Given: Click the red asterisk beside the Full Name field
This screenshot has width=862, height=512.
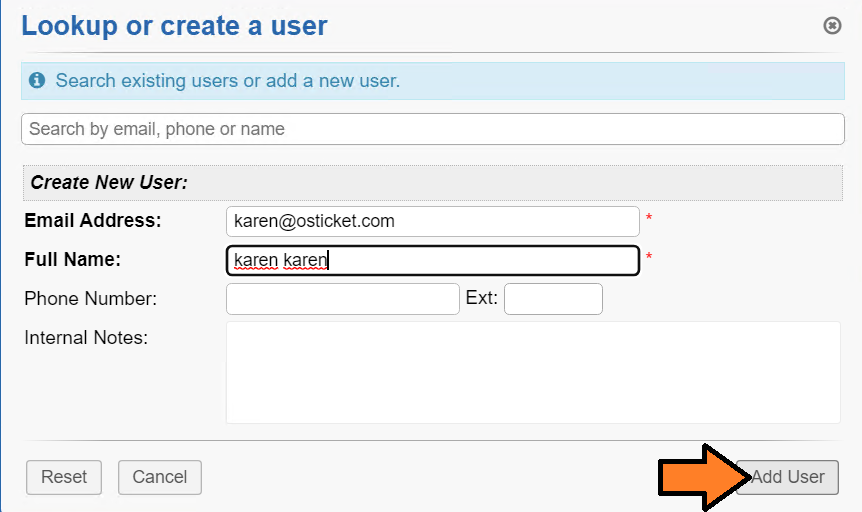Looking at the screenshot, I should click(x=649, y=257).
